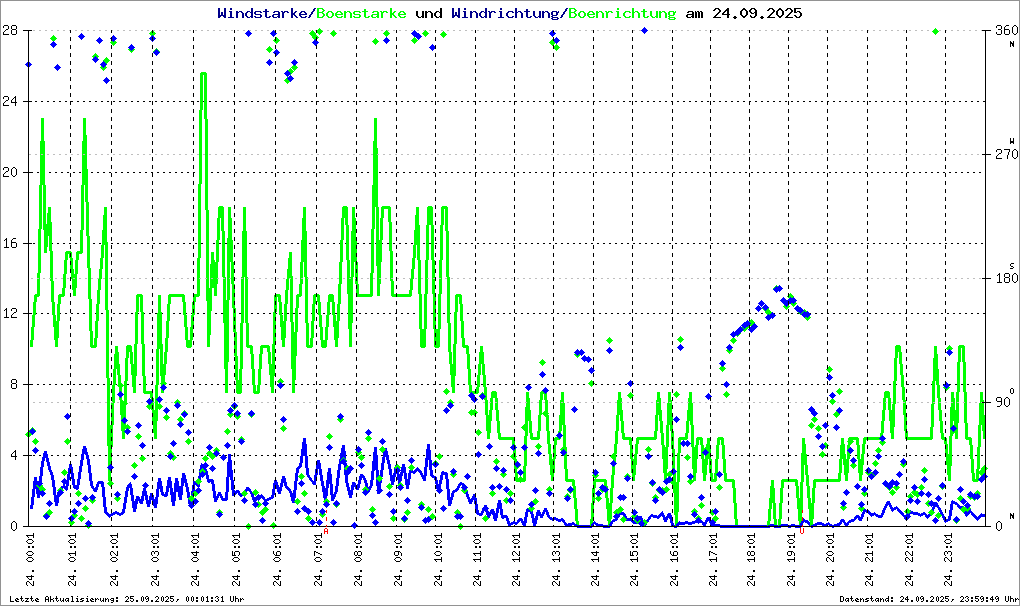Click the O compass letter above 90
Image resolution: width=1020 pixels, height=606 pixels.
(1012, 390)
